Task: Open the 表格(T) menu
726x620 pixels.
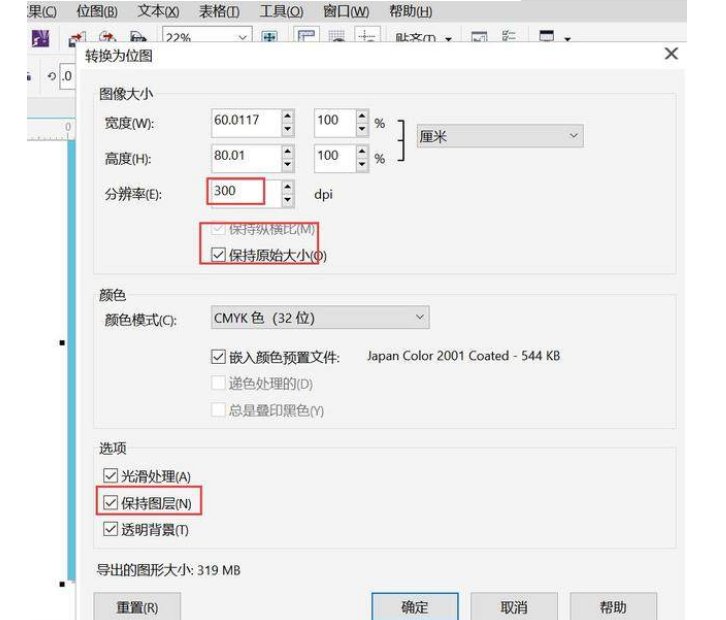Action: point(219,10)
